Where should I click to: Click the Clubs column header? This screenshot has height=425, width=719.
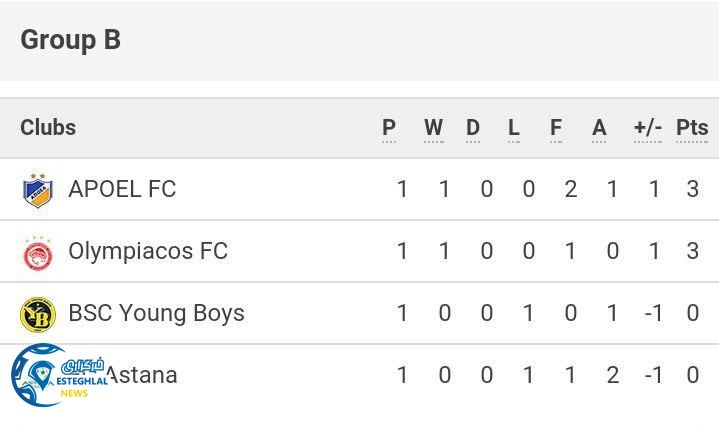pyautogui.click(x=48, y=128)
